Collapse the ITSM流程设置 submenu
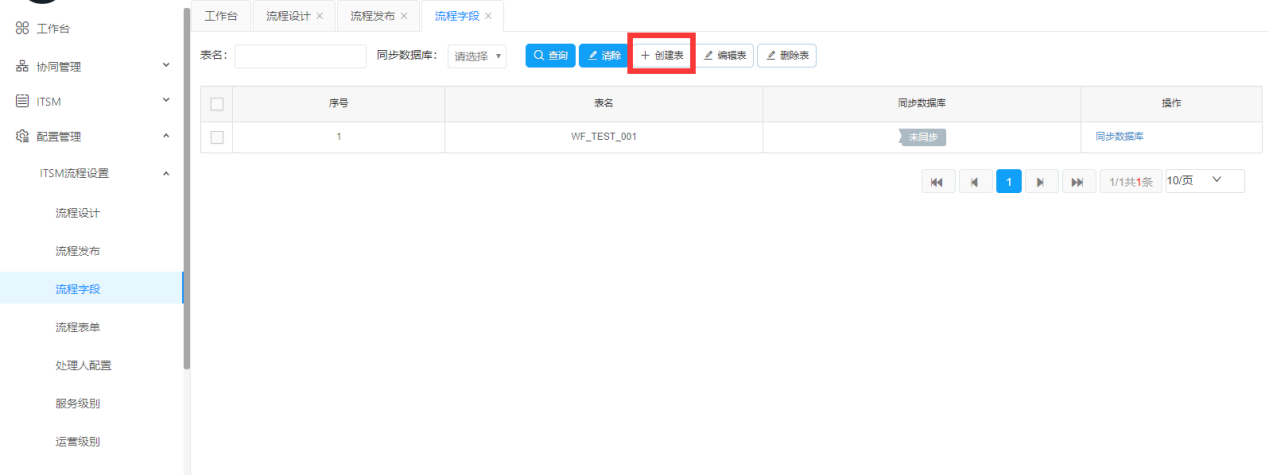 click(x=166, y=173)
